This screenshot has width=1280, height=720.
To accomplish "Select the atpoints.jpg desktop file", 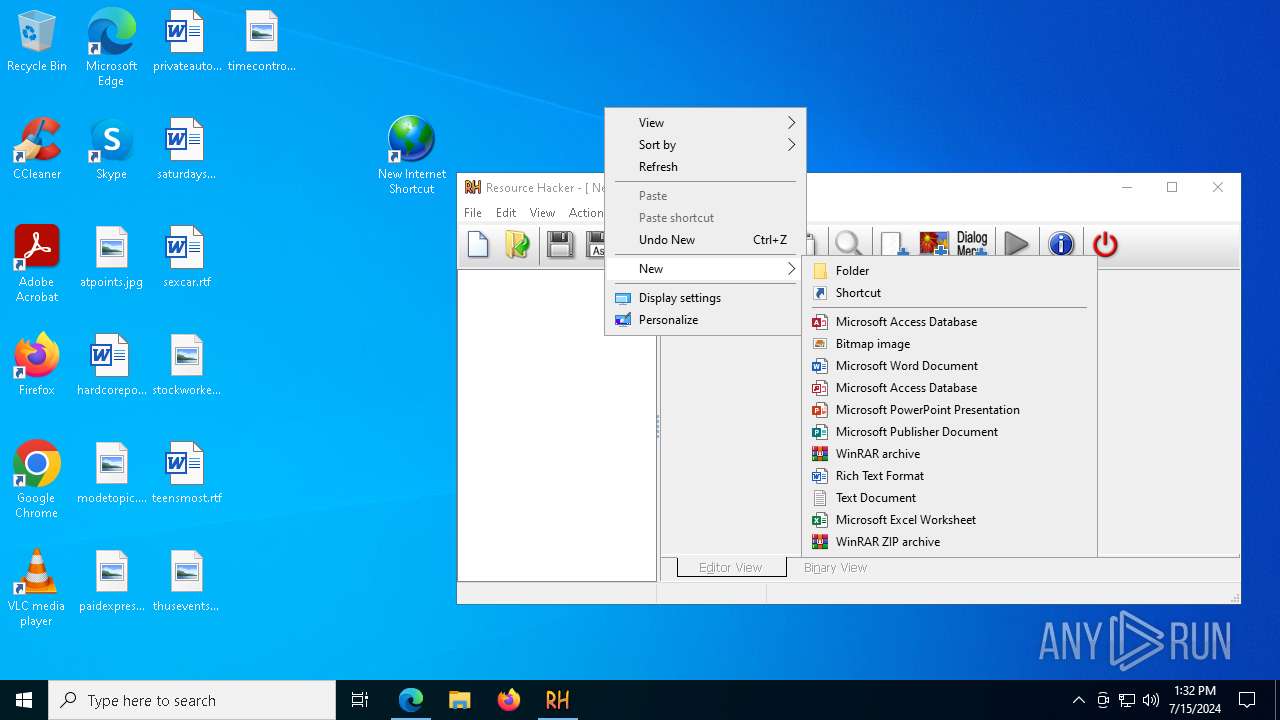I will click(111, 257).
